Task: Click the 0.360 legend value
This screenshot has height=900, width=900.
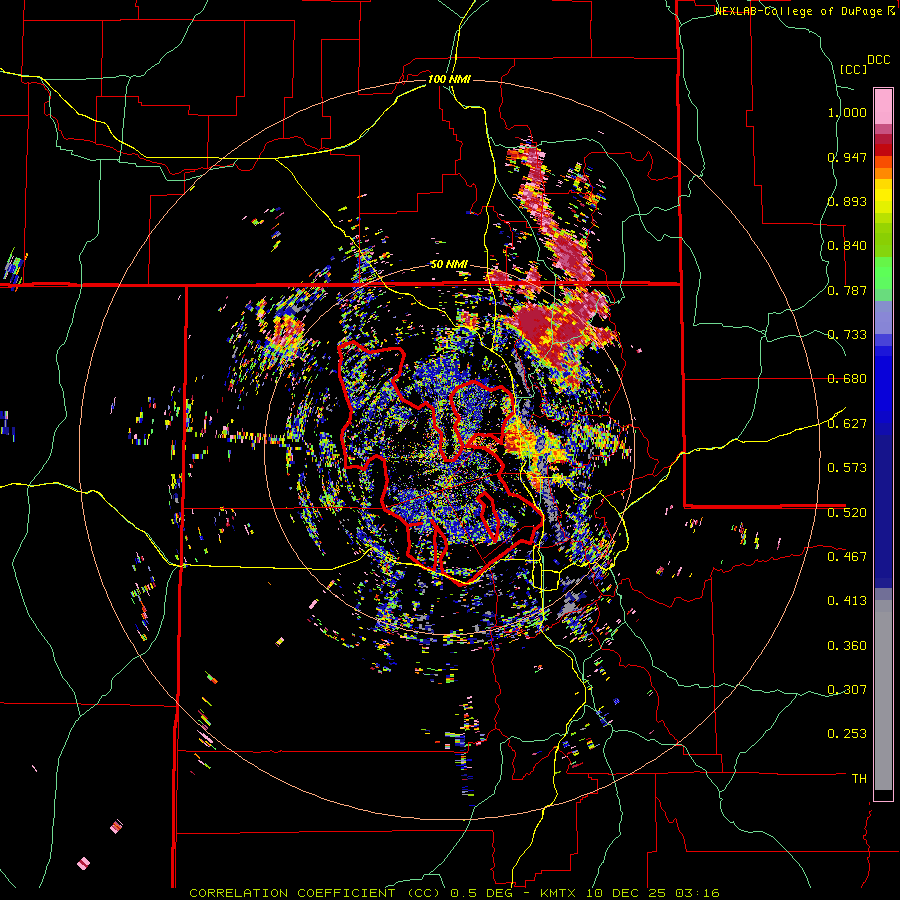Action: (847, 646)
